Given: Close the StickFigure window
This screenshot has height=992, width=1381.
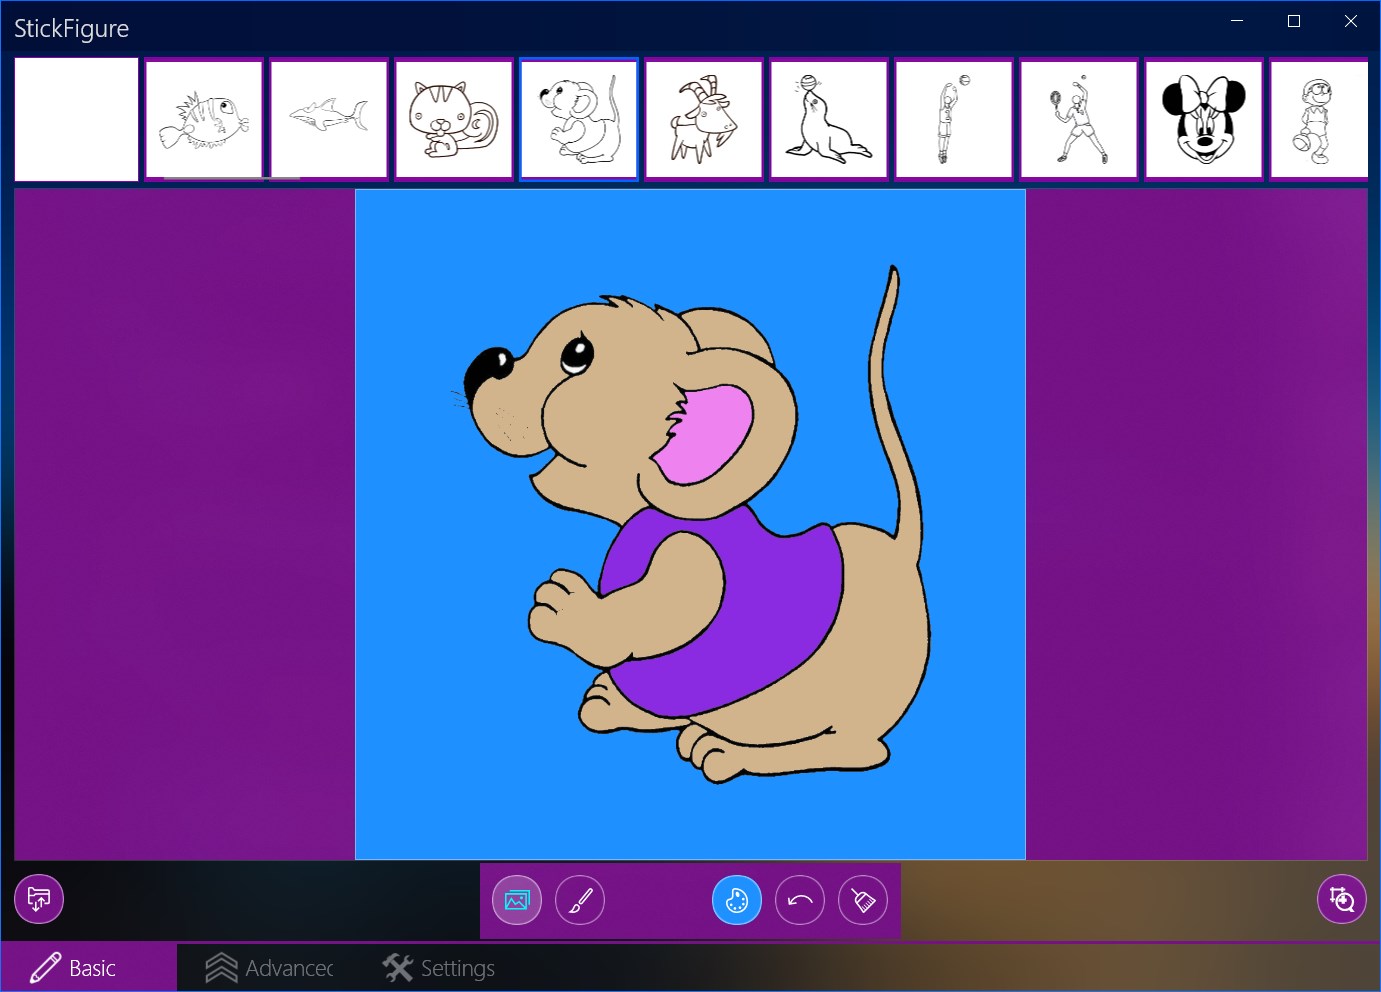Looking at the screenshot, I should 1351,21.
